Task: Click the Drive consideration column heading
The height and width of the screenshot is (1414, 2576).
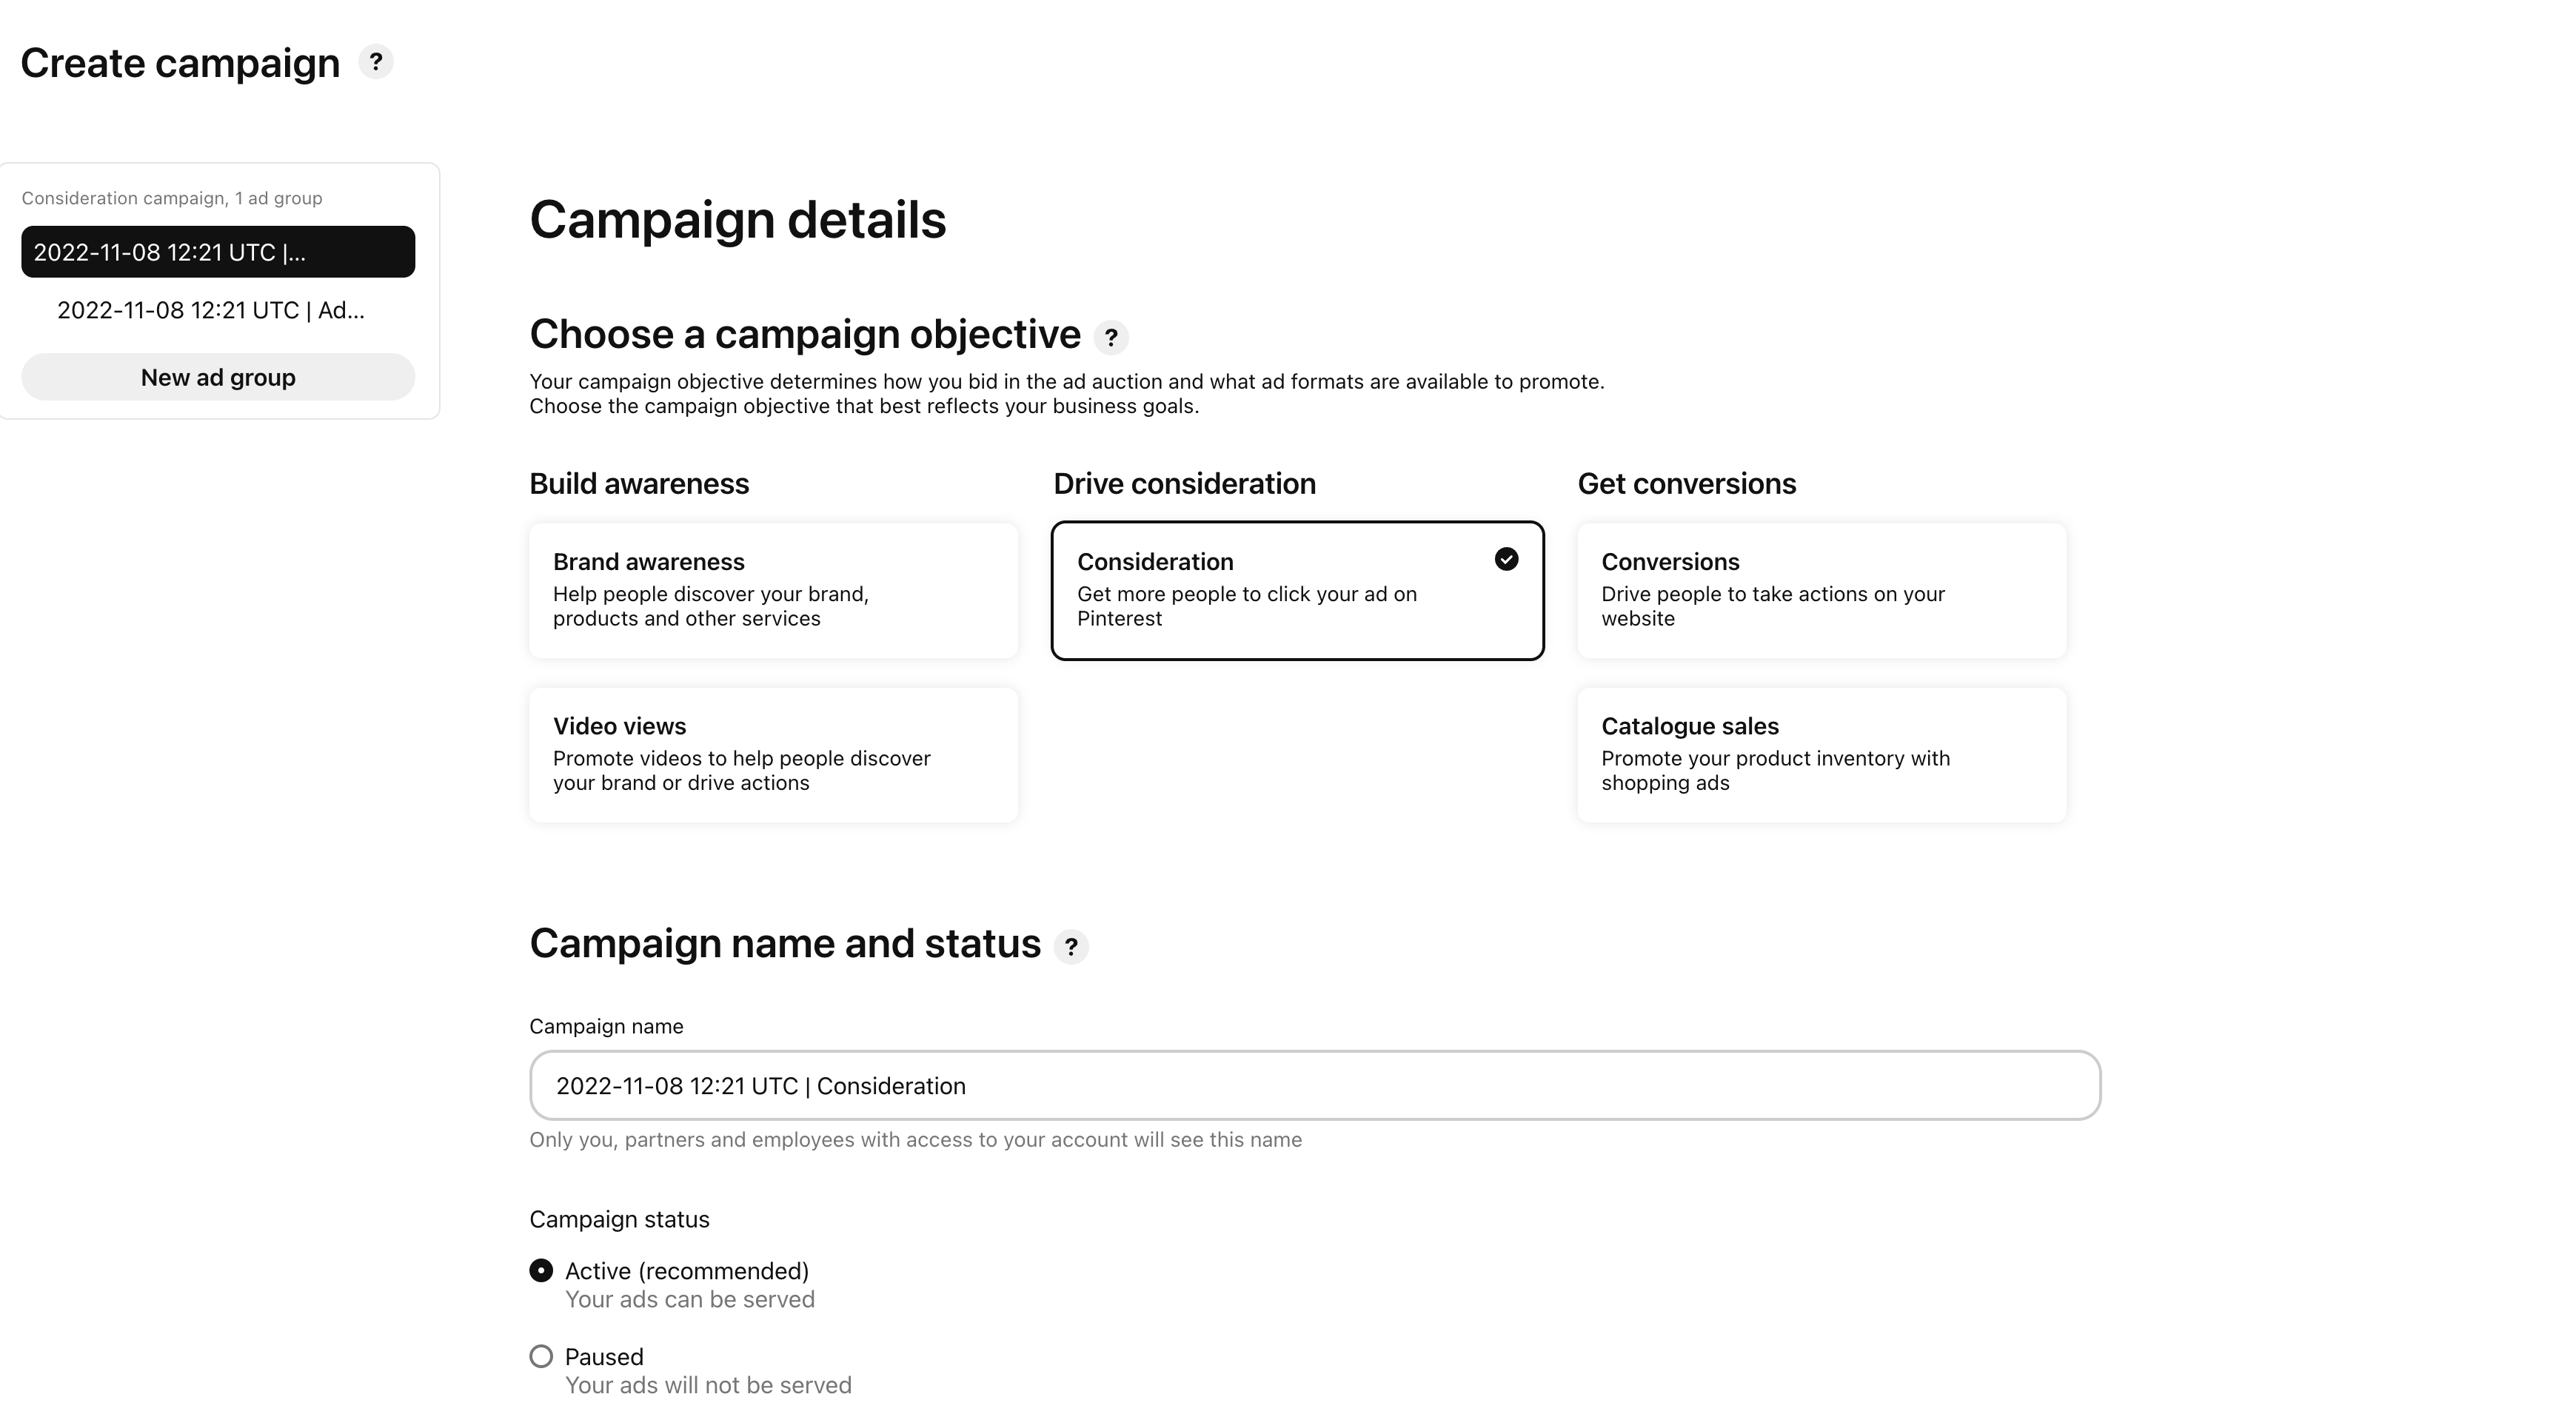Action: pos(1184,483)
